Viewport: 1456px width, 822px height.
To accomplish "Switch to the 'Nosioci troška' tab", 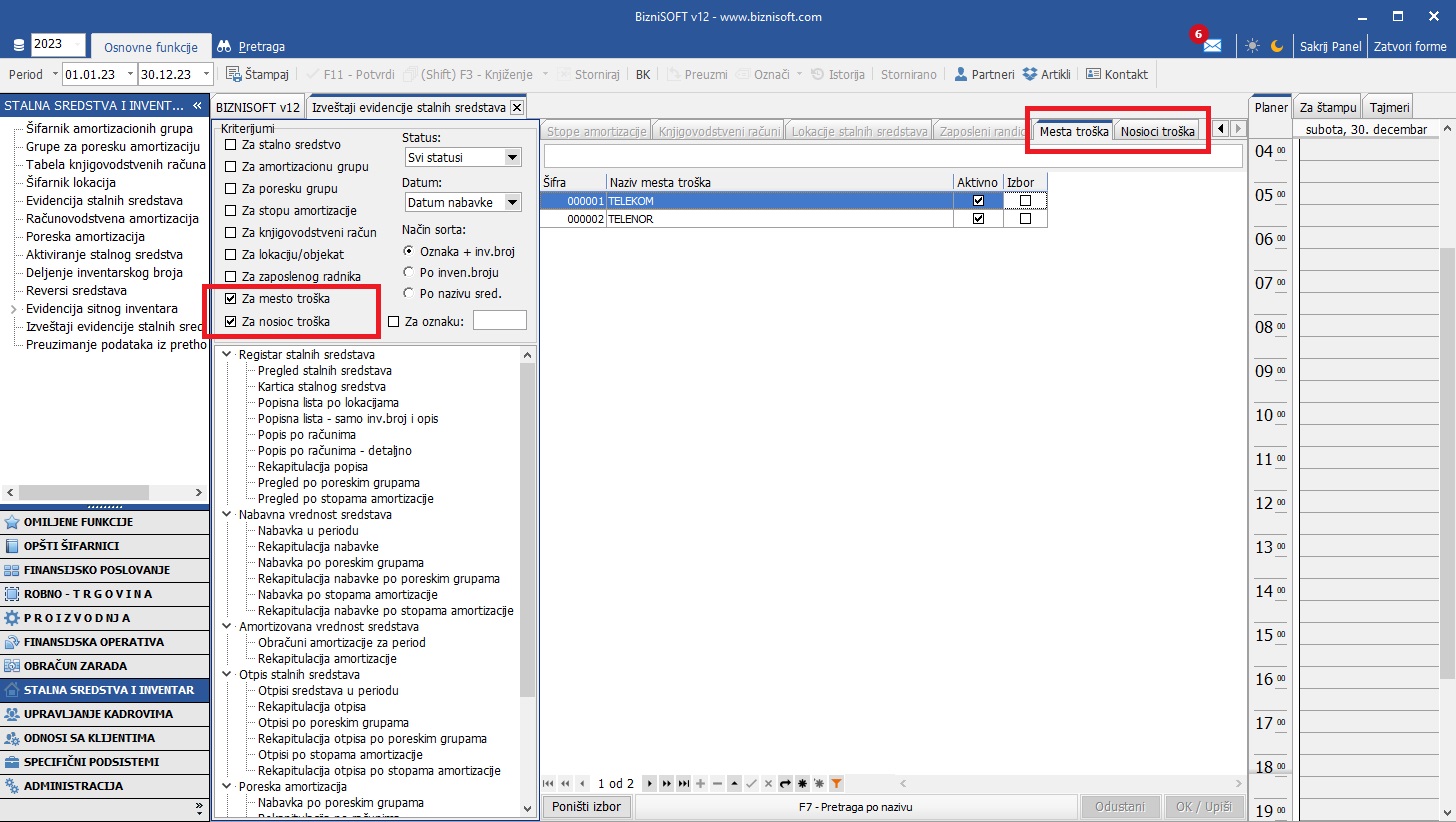I will (x=1157, y=131).
